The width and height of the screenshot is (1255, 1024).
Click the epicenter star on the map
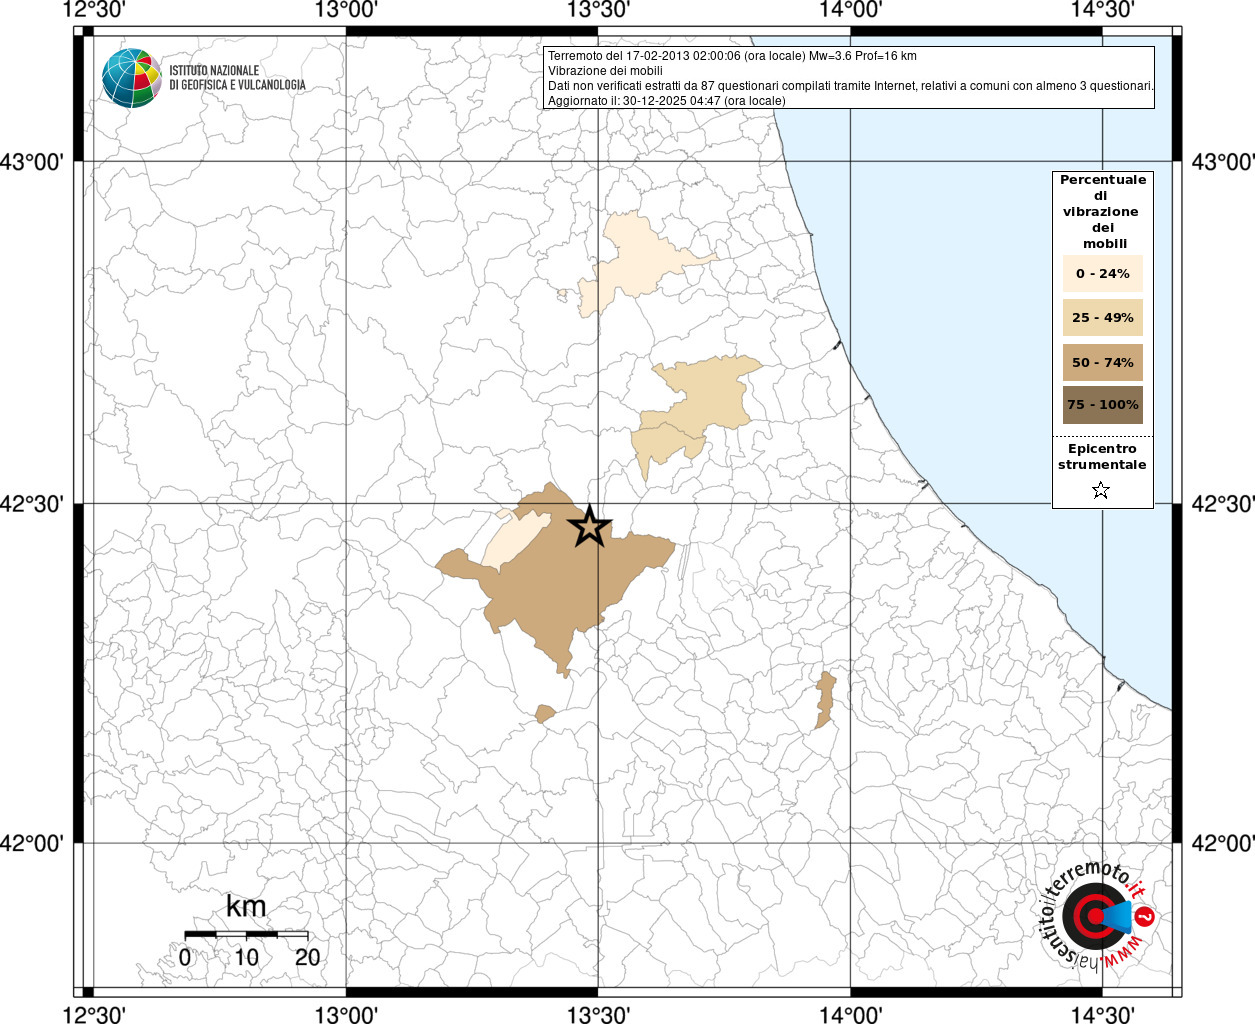pyautogui.click(x=590, y=526)
